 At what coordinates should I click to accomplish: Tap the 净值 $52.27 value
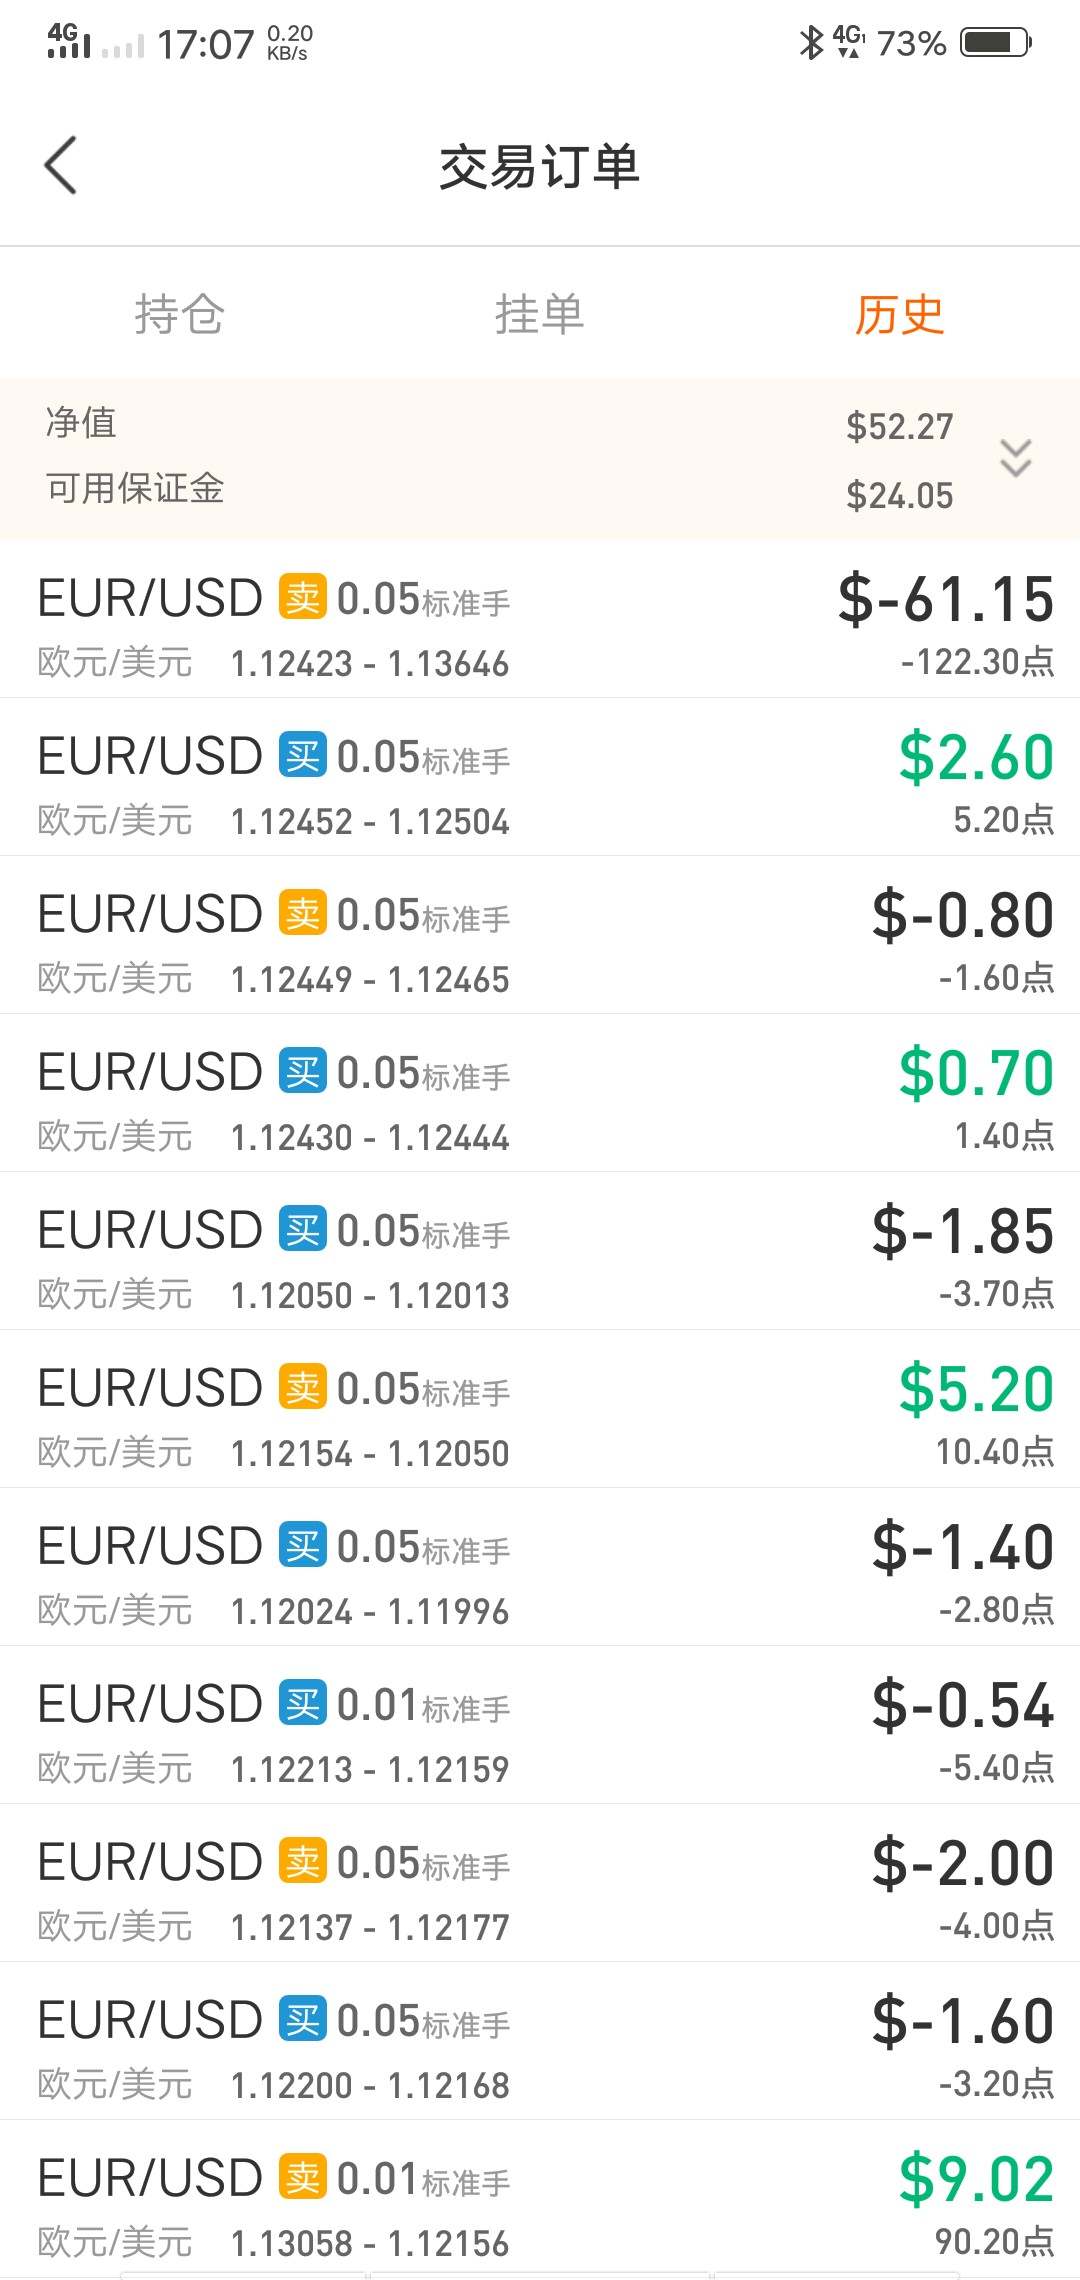point(899,427)
